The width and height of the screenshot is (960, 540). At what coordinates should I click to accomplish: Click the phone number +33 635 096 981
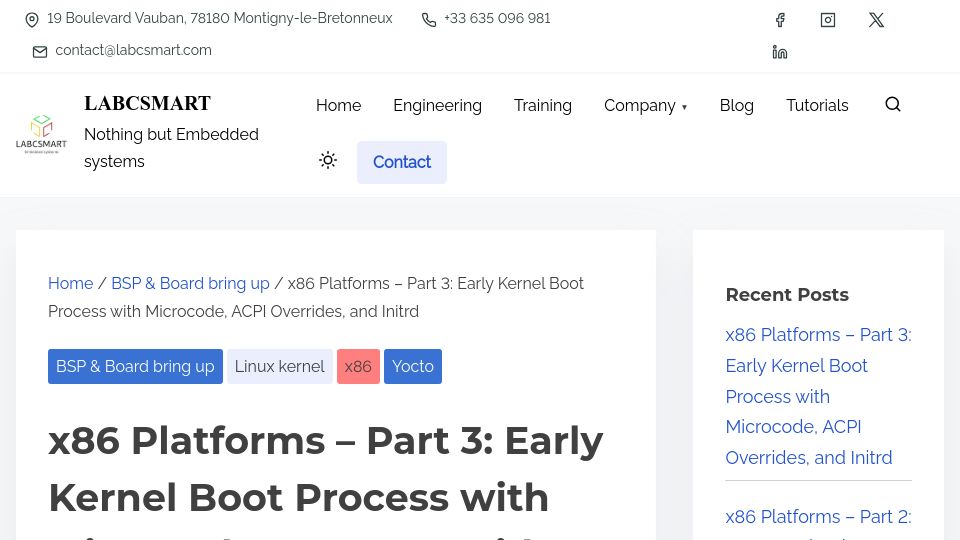coord(497,18)
